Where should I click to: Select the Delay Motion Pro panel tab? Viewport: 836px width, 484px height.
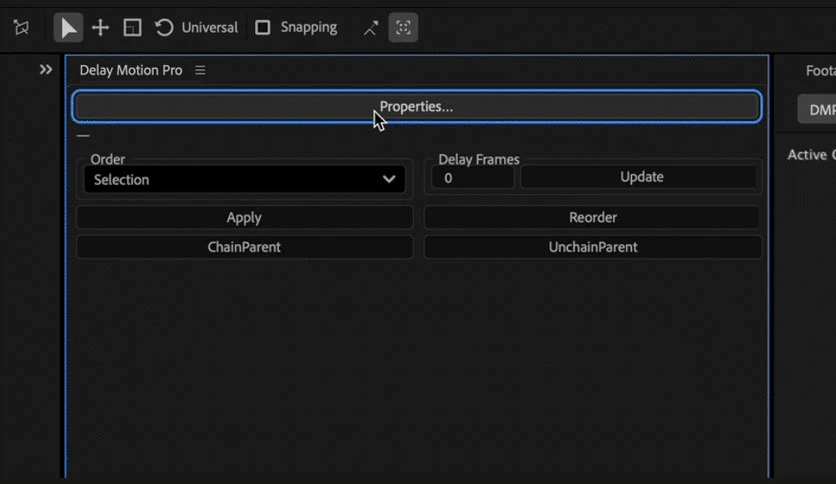131,70
